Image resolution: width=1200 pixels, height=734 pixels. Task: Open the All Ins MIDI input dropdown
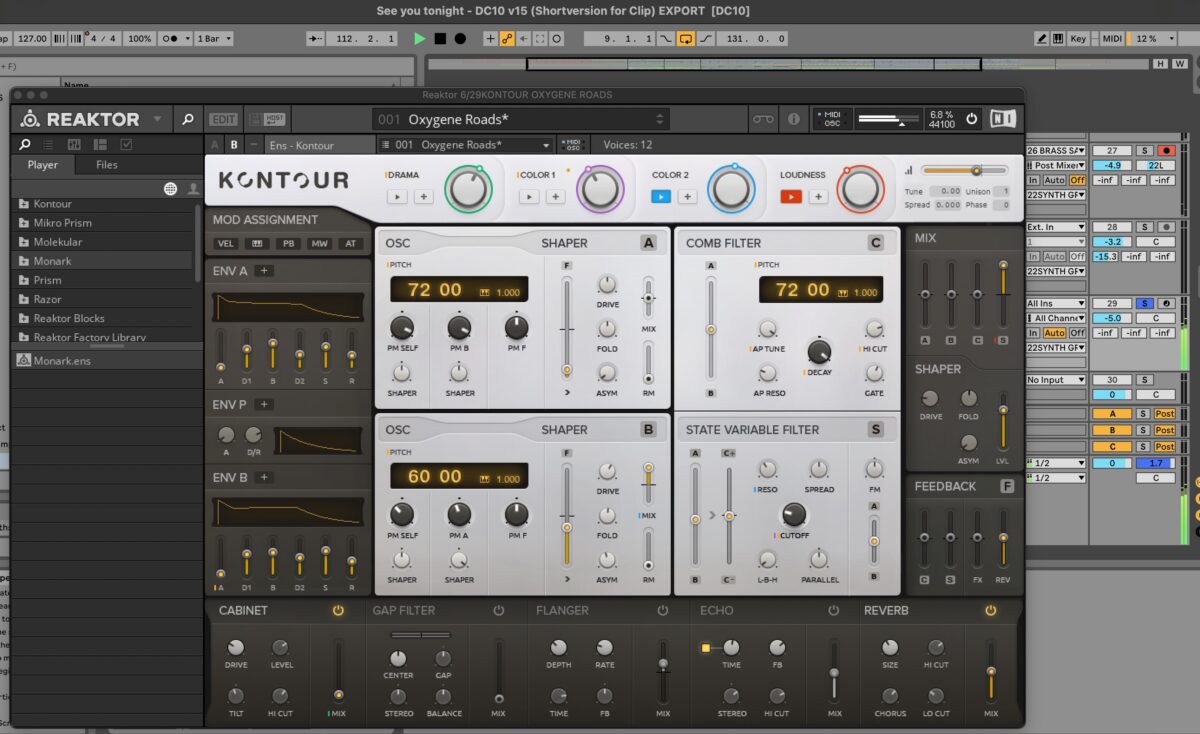[1056, 303]
